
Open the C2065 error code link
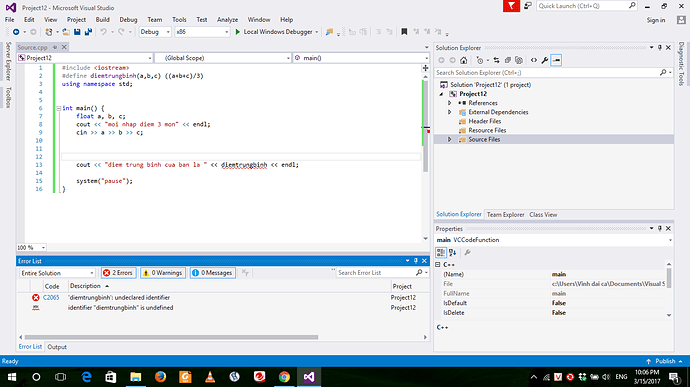[51, 298]
